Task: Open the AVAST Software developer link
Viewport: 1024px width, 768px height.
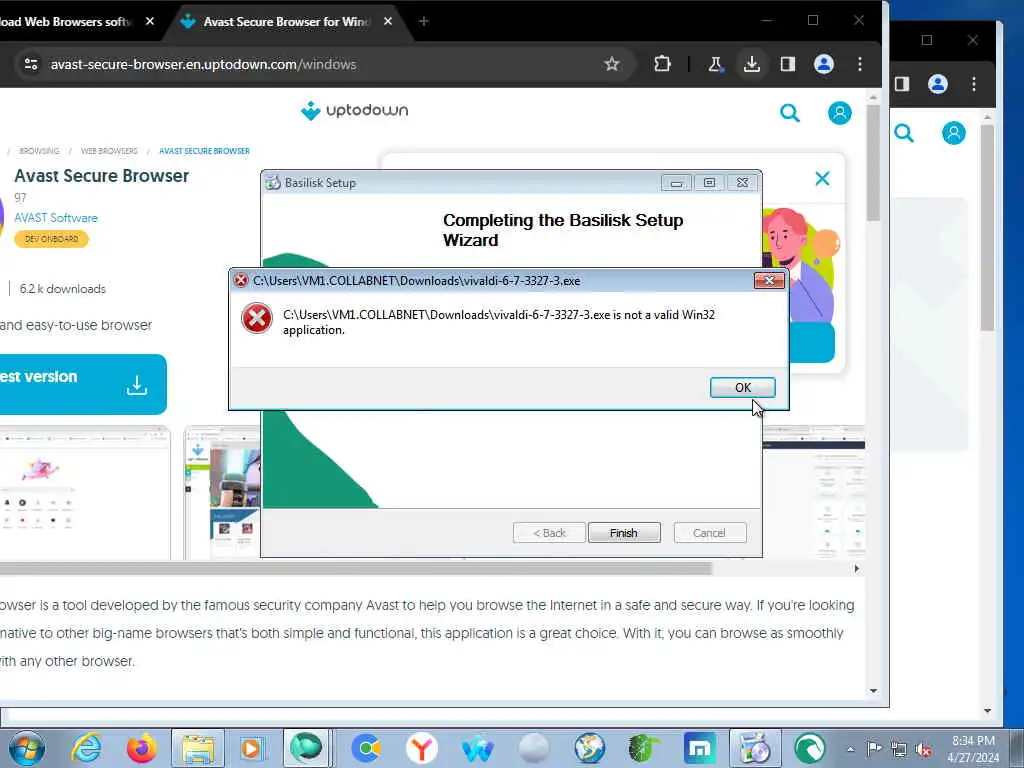Action: 56,218
